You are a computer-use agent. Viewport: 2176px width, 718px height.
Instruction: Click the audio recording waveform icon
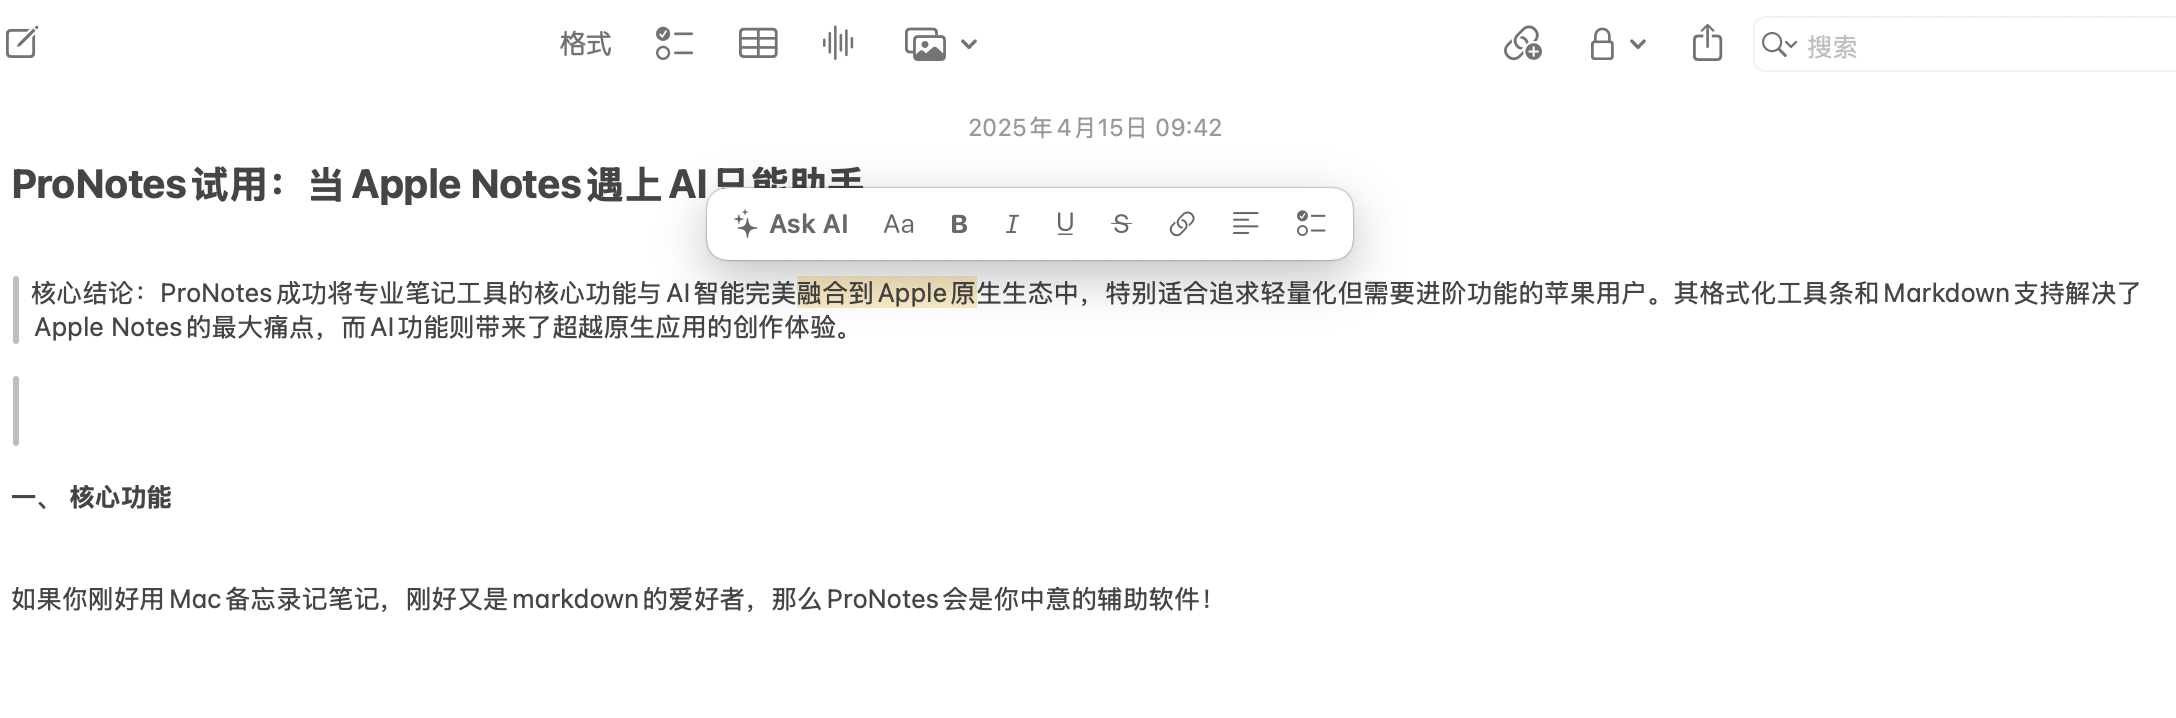[838, 44]
